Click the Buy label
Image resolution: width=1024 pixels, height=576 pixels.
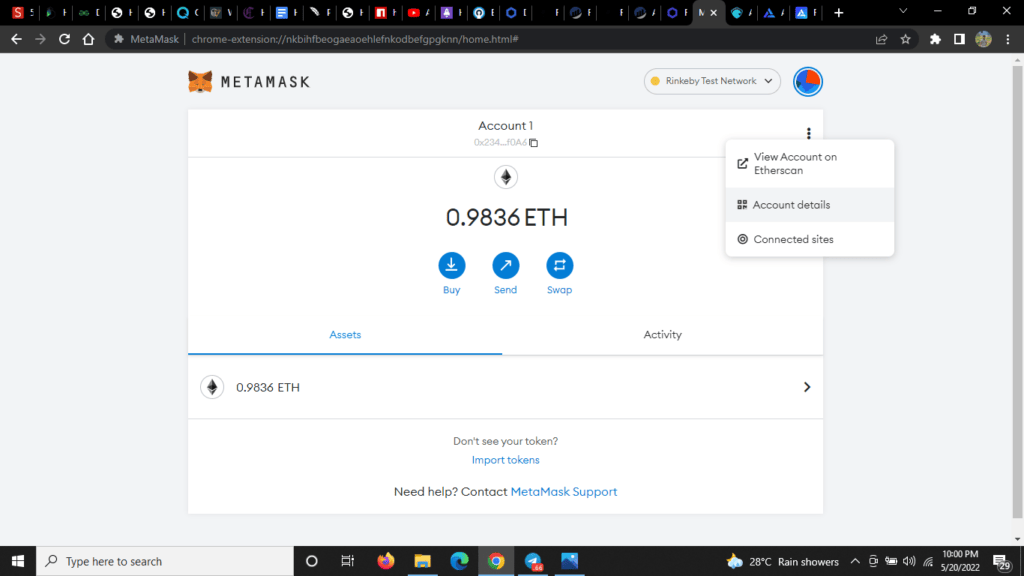(451, 290)
